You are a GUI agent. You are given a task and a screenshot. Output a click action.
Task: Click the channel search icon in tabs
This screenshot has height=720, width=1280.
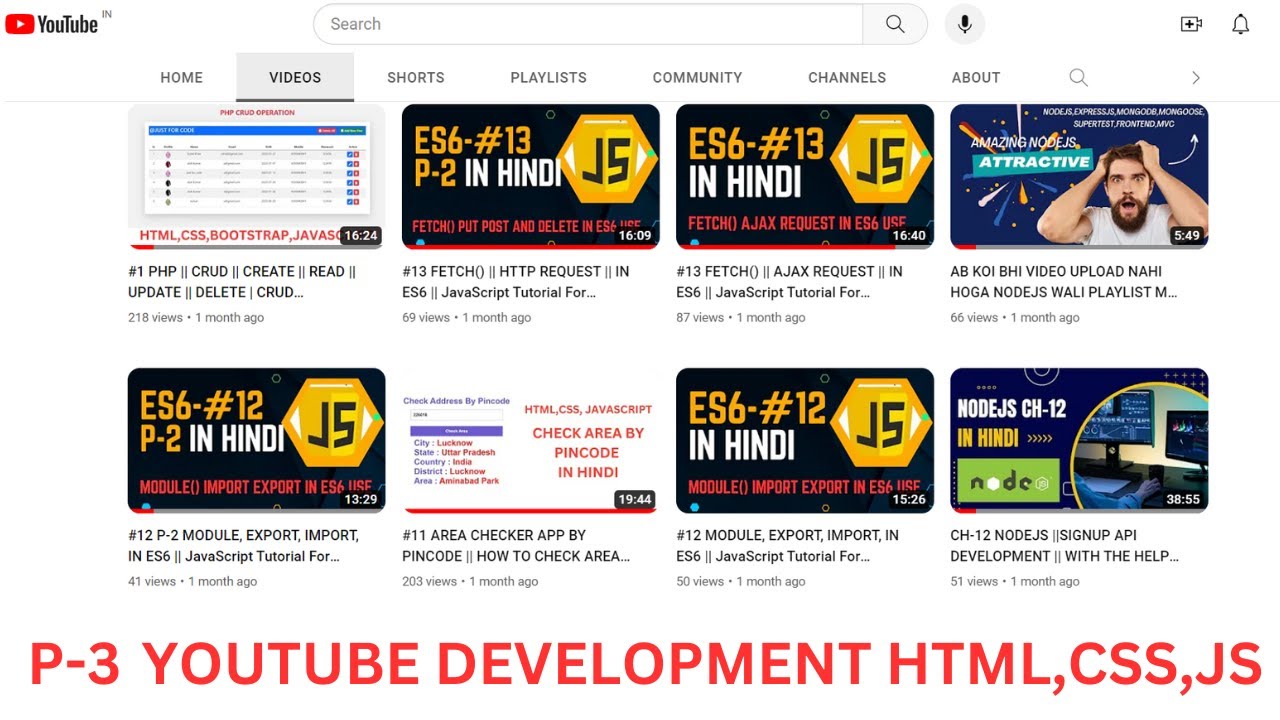click(1078, 77)
